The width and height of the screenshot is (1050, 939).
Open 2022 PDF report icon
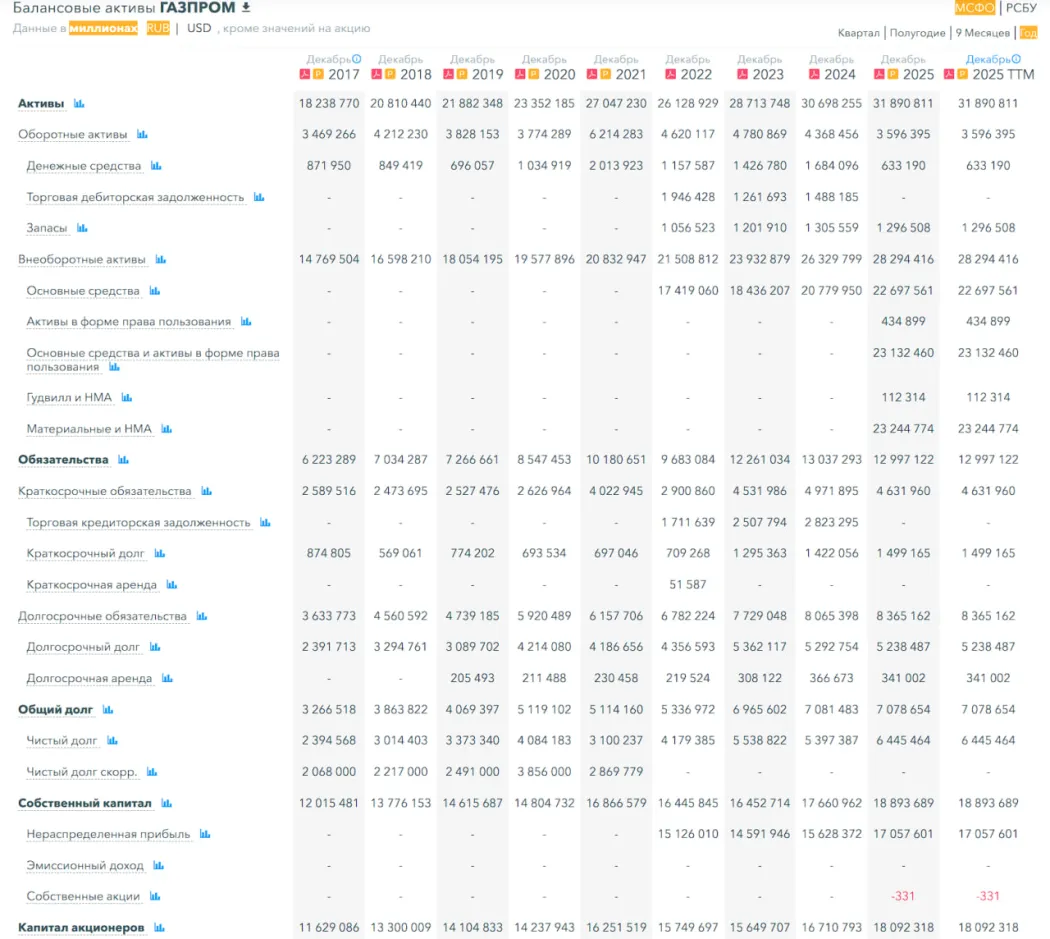pos(670,74)
